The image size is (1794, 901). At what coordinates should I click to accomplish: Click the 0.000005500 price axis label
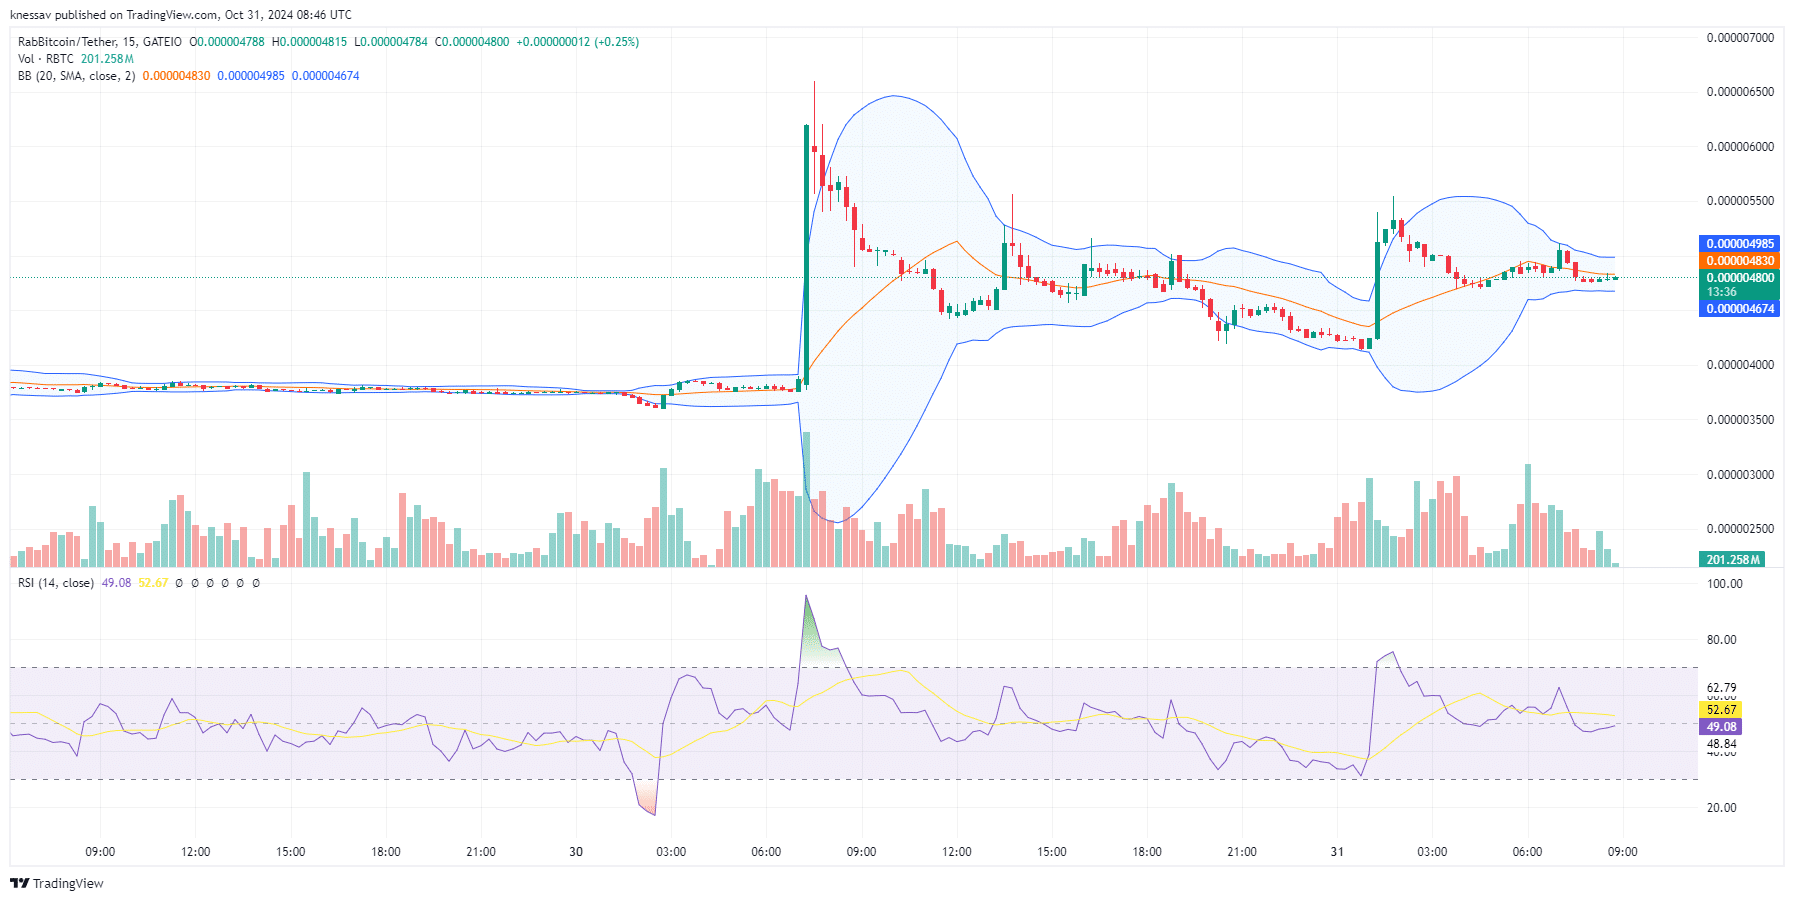(1740, 201)
